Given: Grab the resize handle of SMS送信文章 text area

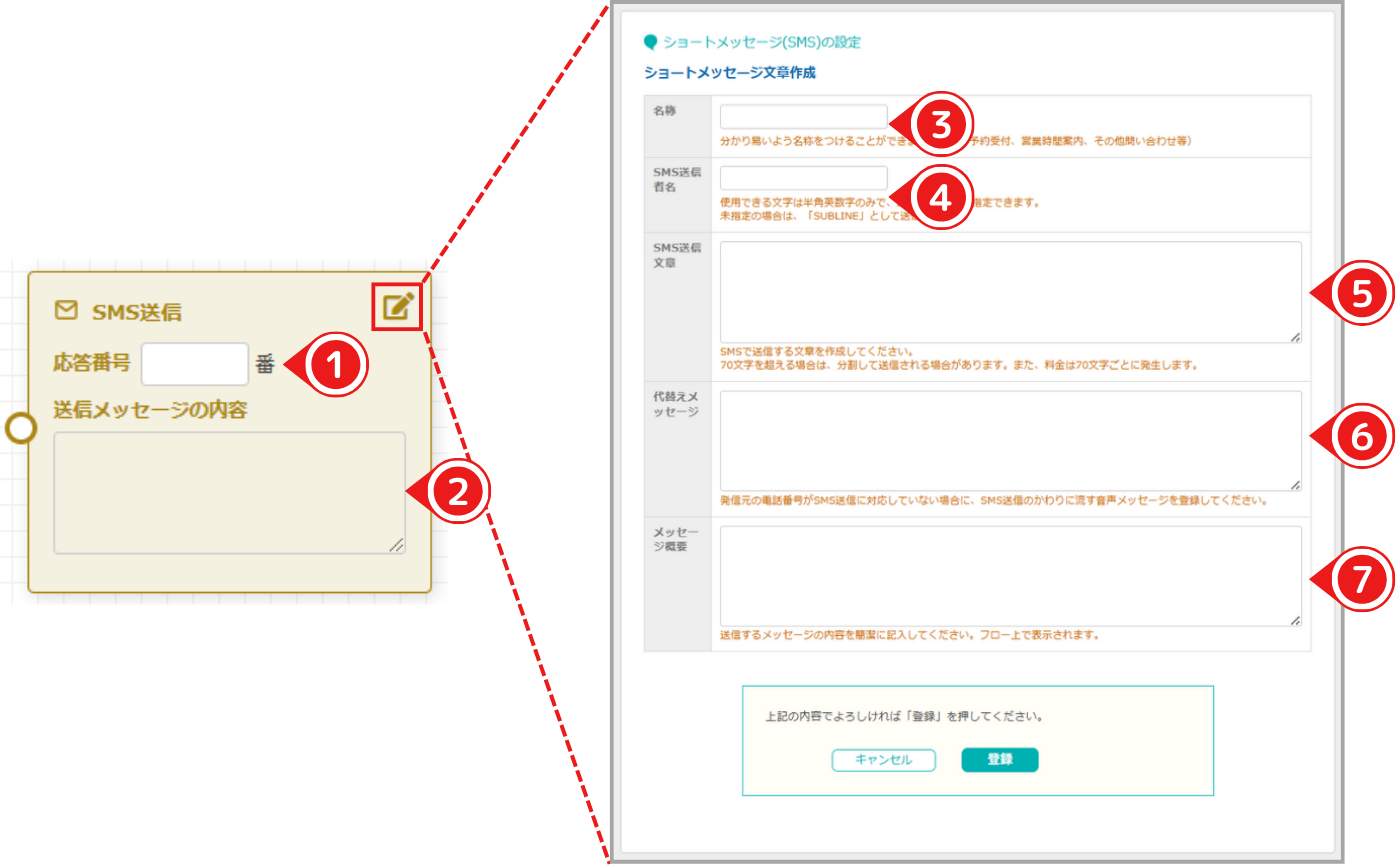Looking at the screenshot, I should (x=1295, y=339).
